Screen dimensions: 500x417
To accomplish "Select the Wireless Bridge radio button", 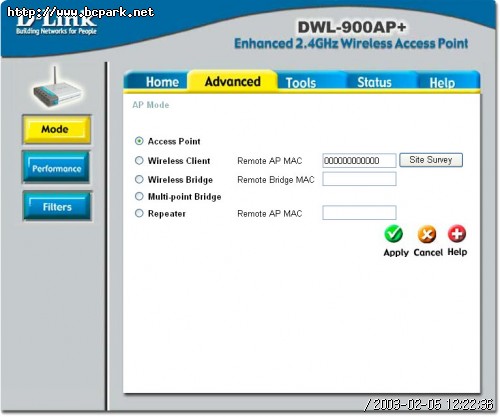I will tap(139, 180).
